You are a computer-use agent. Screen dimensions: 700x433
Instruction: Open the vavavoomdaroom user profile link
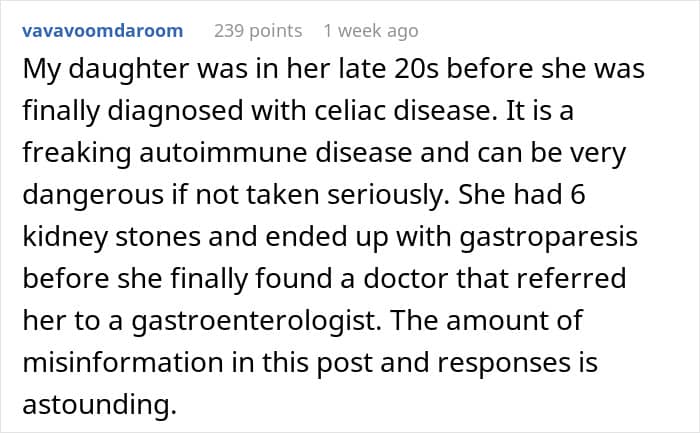pyautogui.click(x=102, y=30)
